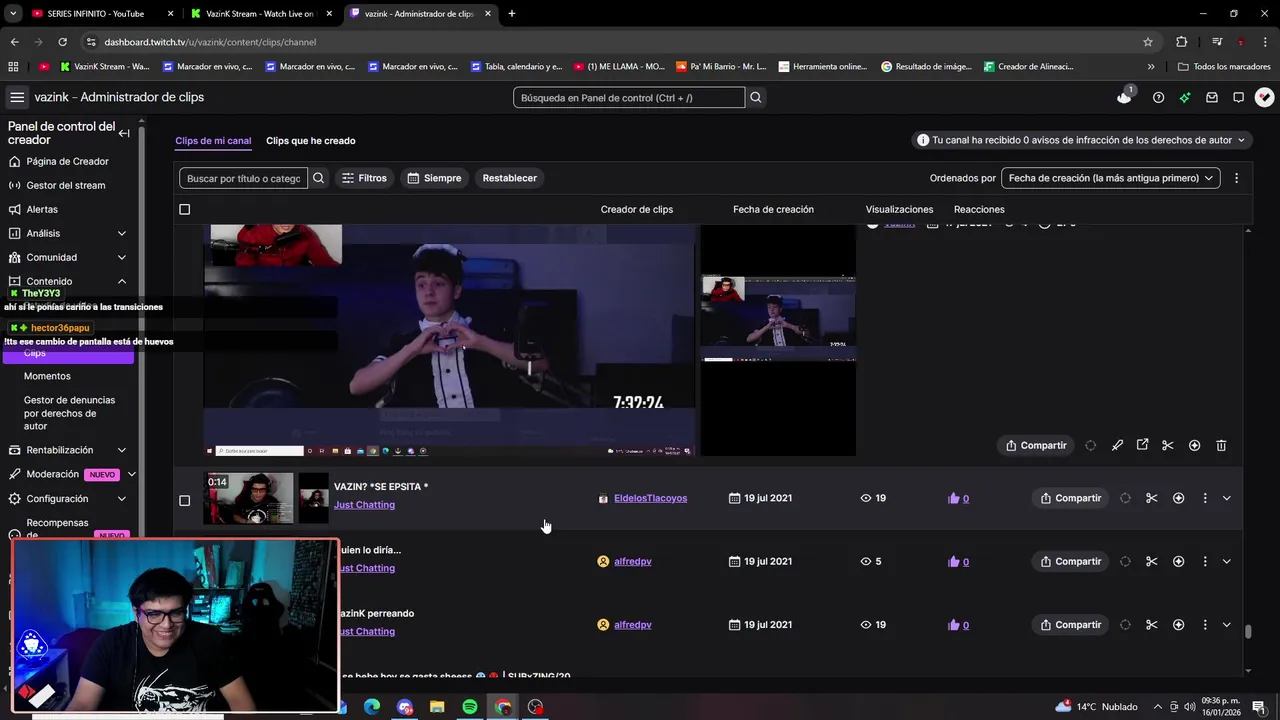Click the clips list vertical scrollbar thumb
This screenshot has height=720, width=1280.
click(1248, 631)
